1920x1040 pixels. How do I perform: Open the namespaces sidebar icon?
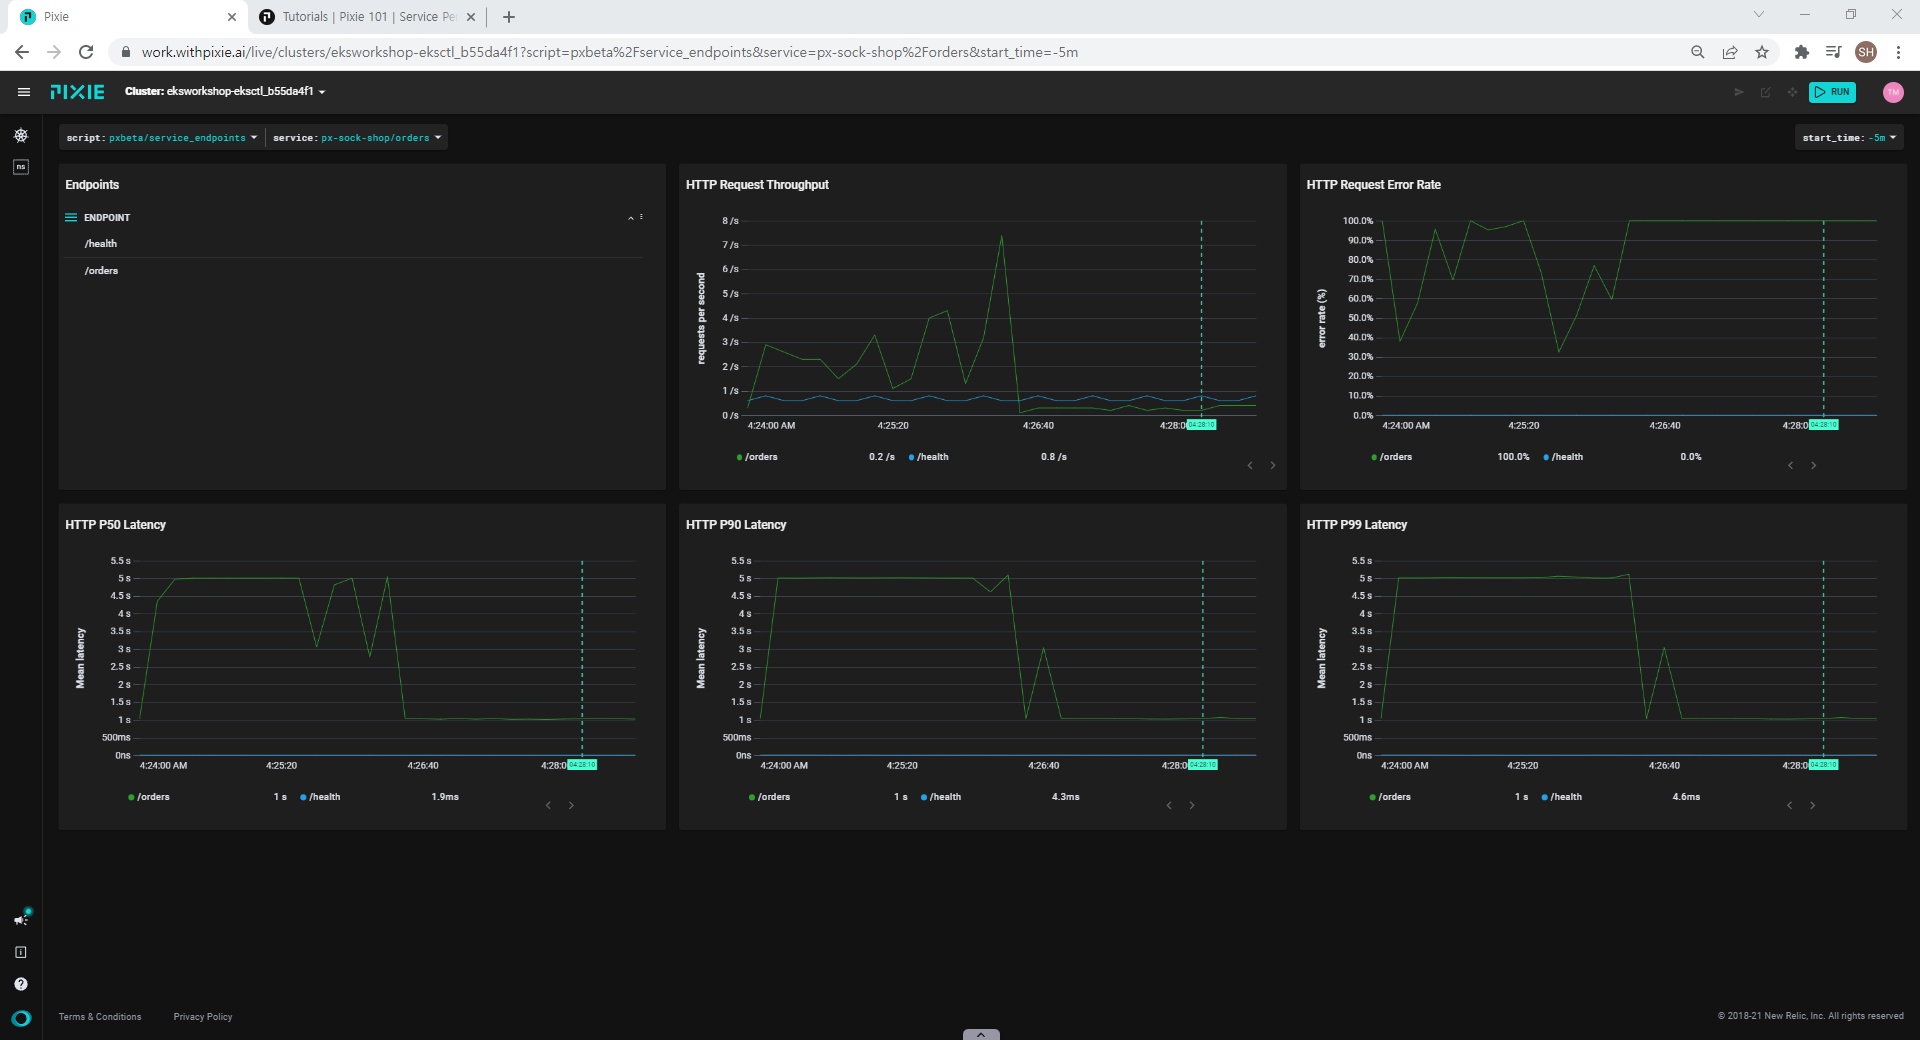[21, 167]
